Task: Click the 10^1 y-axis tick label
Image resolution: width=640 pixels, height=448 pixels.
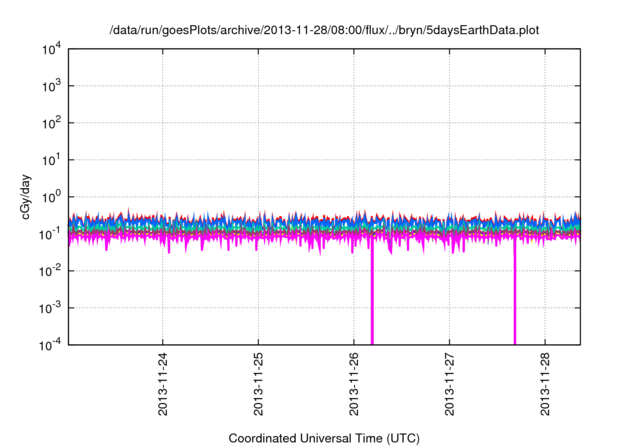Action: [x=50, y=160]
